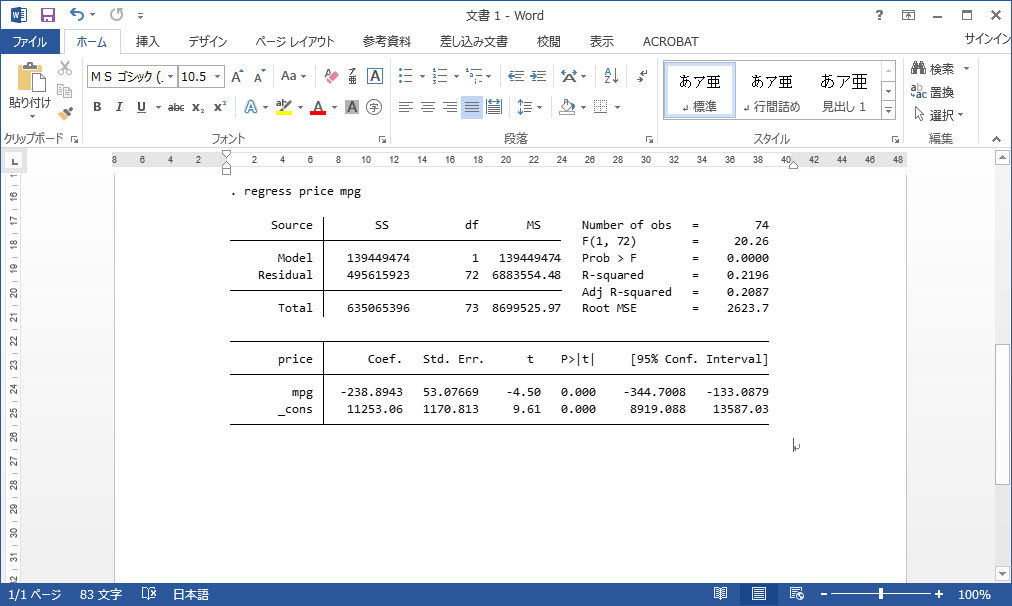Open the borders dropdown arrow

(x=618, y=107)
